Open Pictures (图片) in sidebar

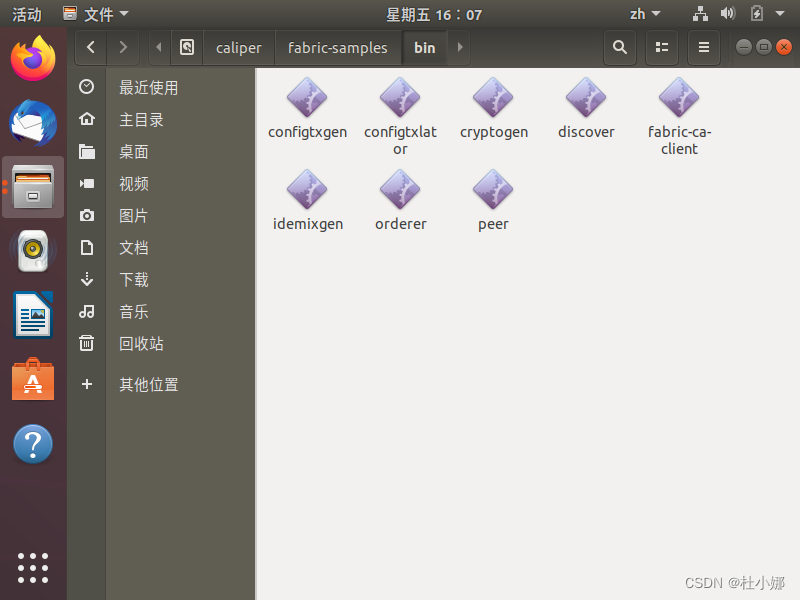coord(161,215)
